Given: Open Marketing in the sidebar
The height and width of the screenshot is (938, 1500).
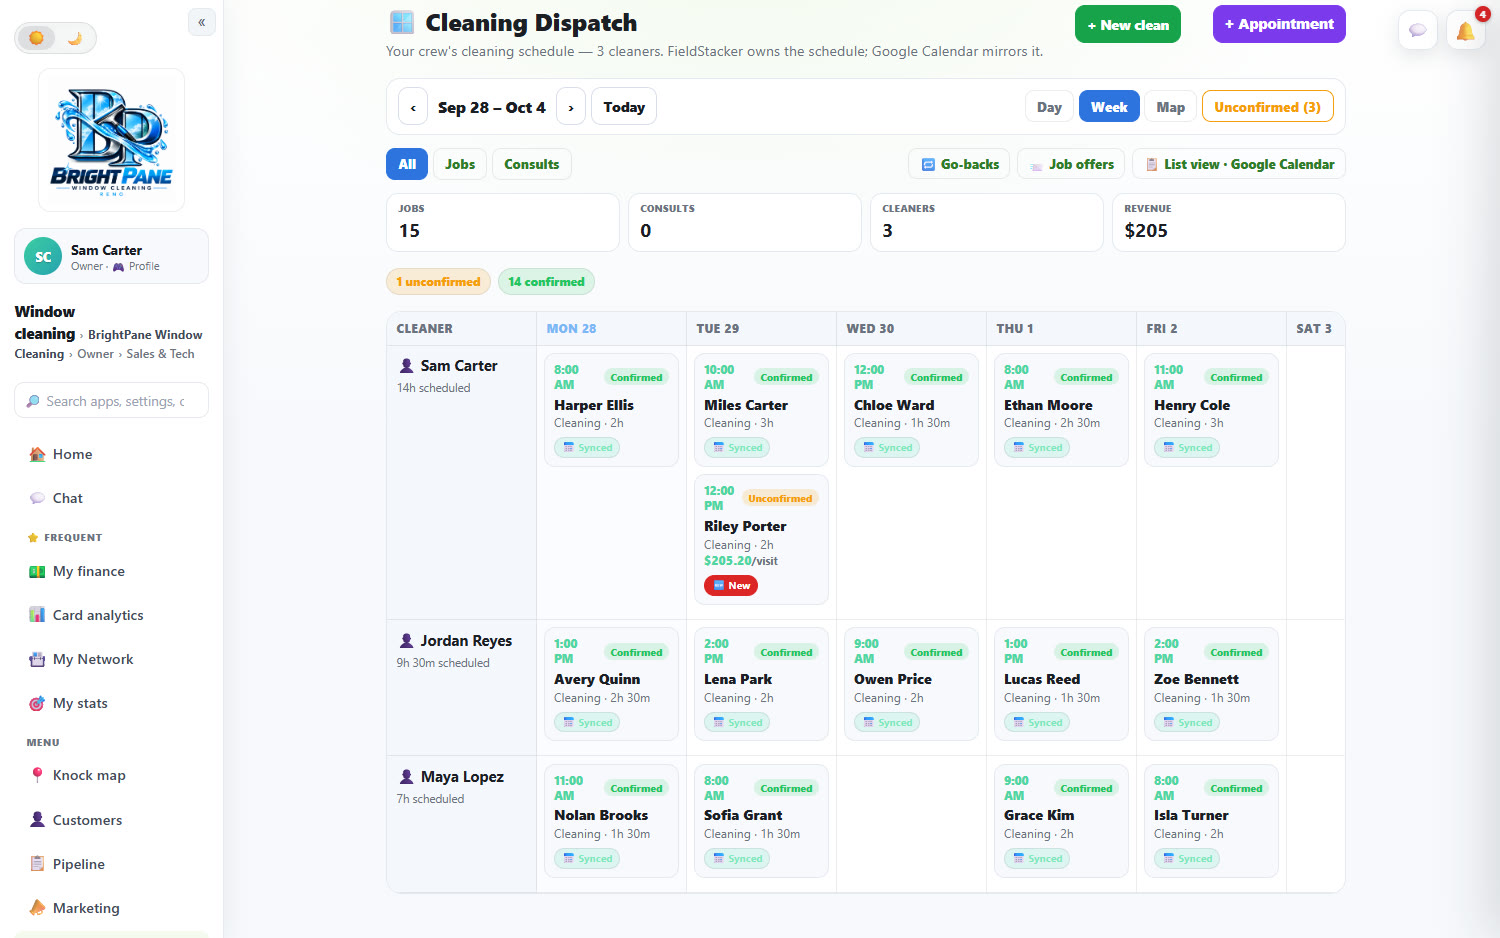Looking at the screenshot, I should (111, 908).
